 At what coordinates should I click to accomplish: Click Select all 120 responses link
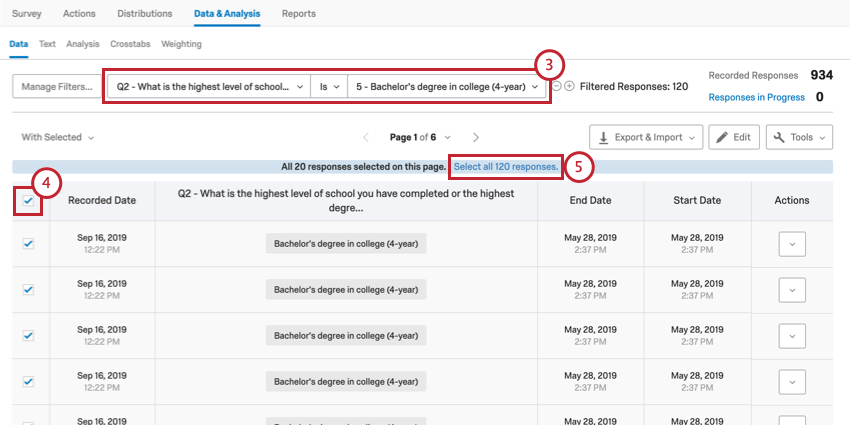coord(505,166)
